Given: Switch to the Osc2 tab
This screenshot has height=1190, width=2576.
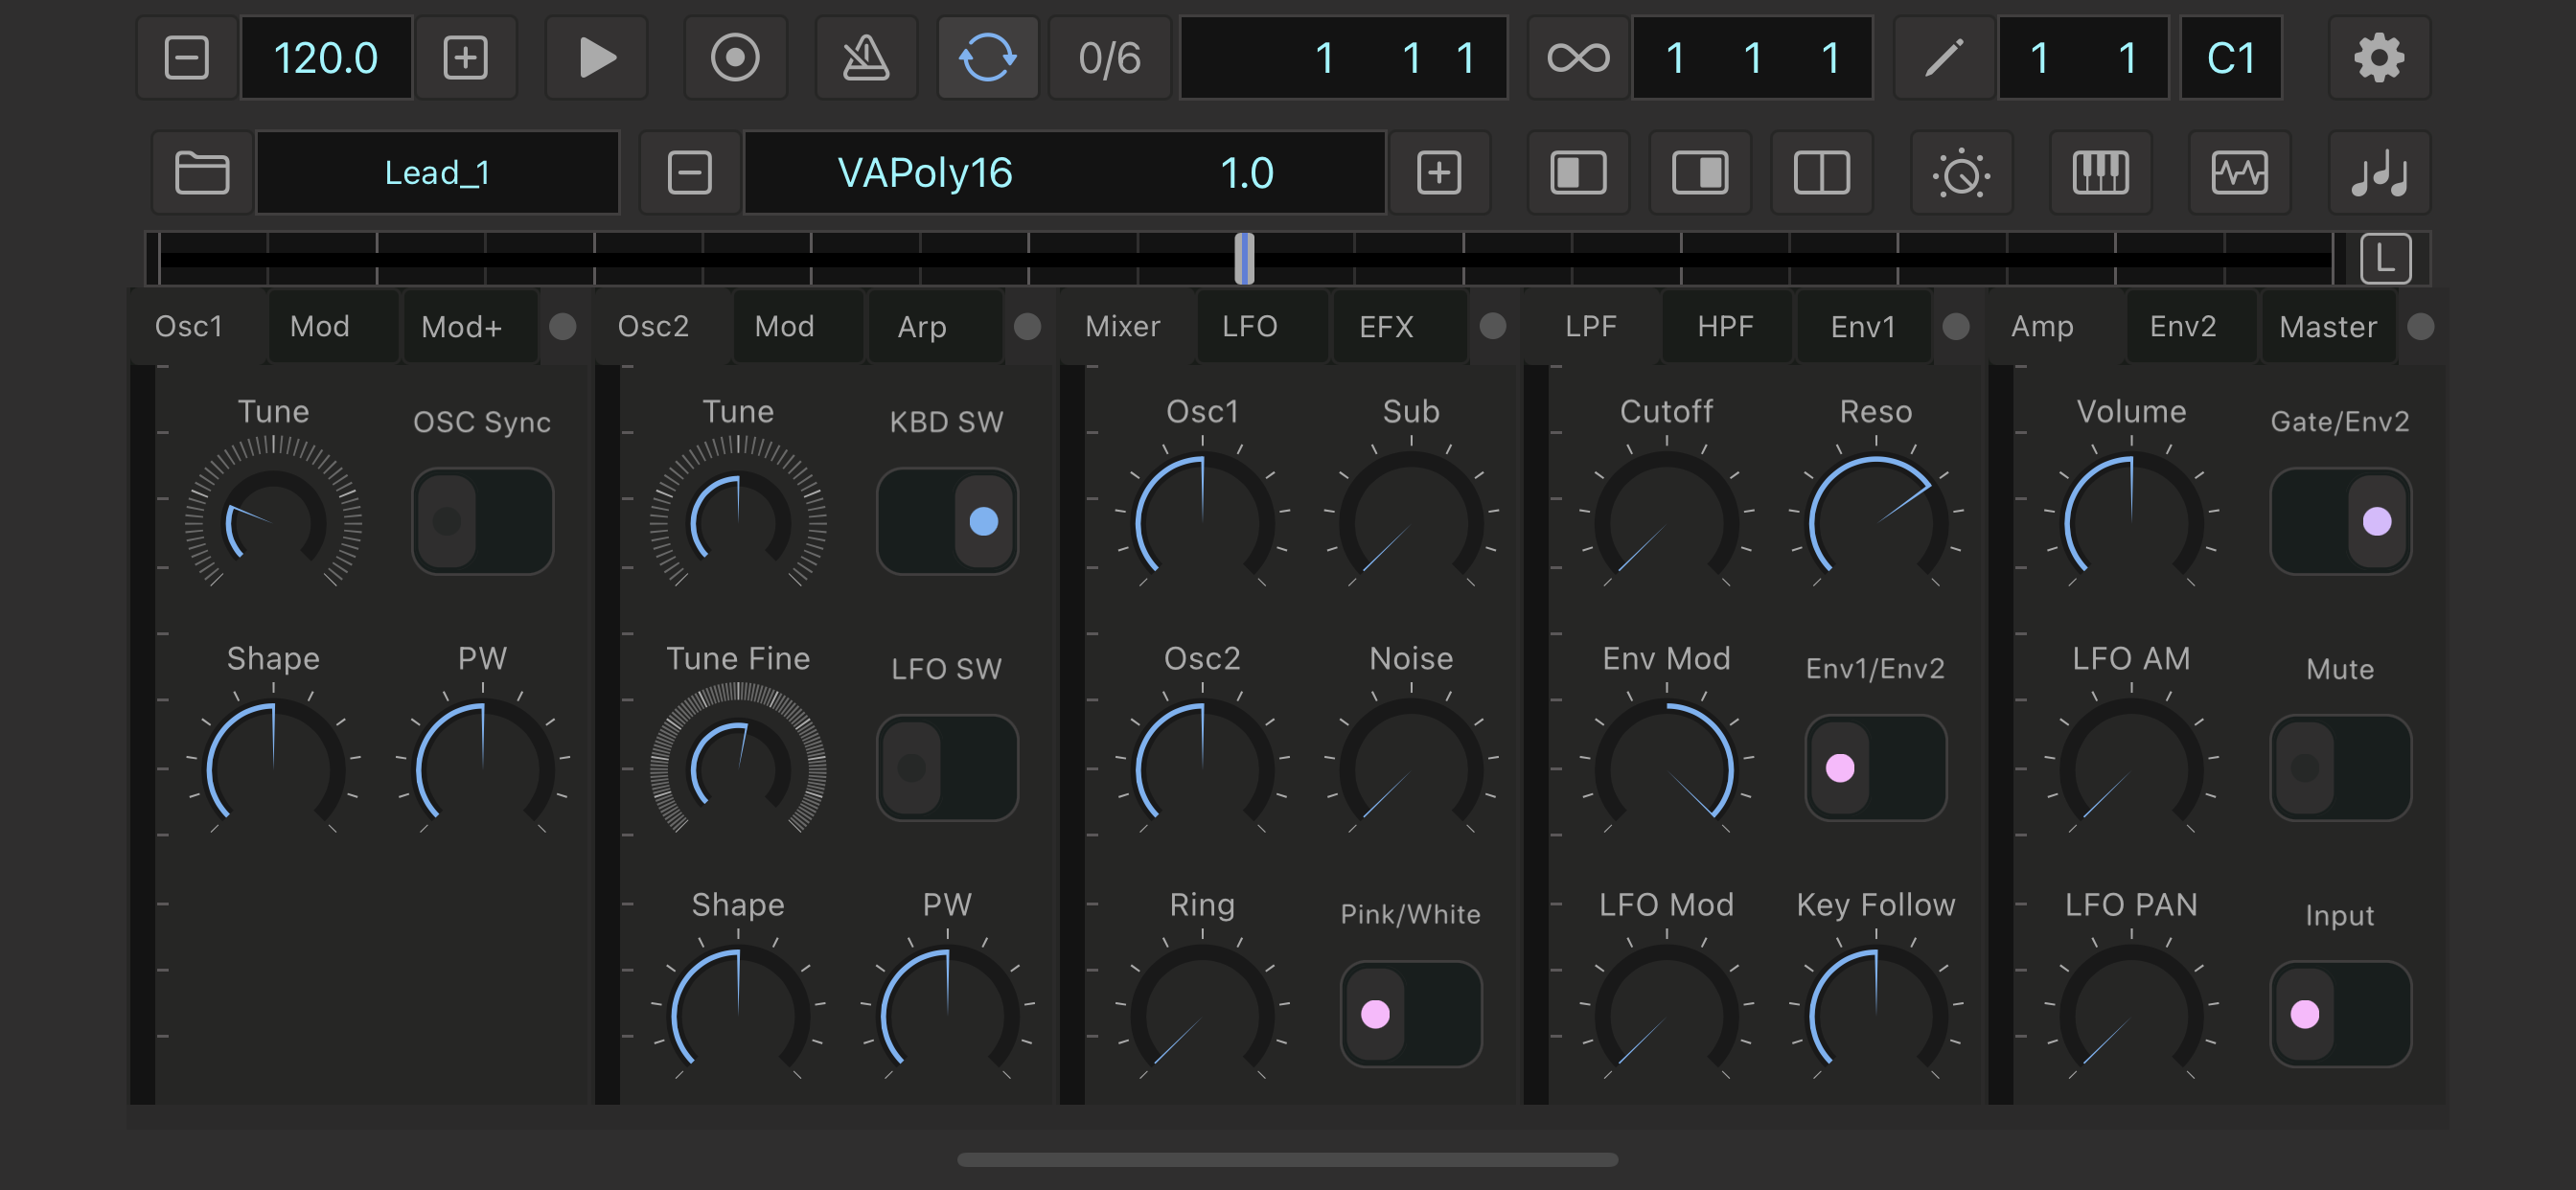Looking at the screenshot, I should (653, 326).
